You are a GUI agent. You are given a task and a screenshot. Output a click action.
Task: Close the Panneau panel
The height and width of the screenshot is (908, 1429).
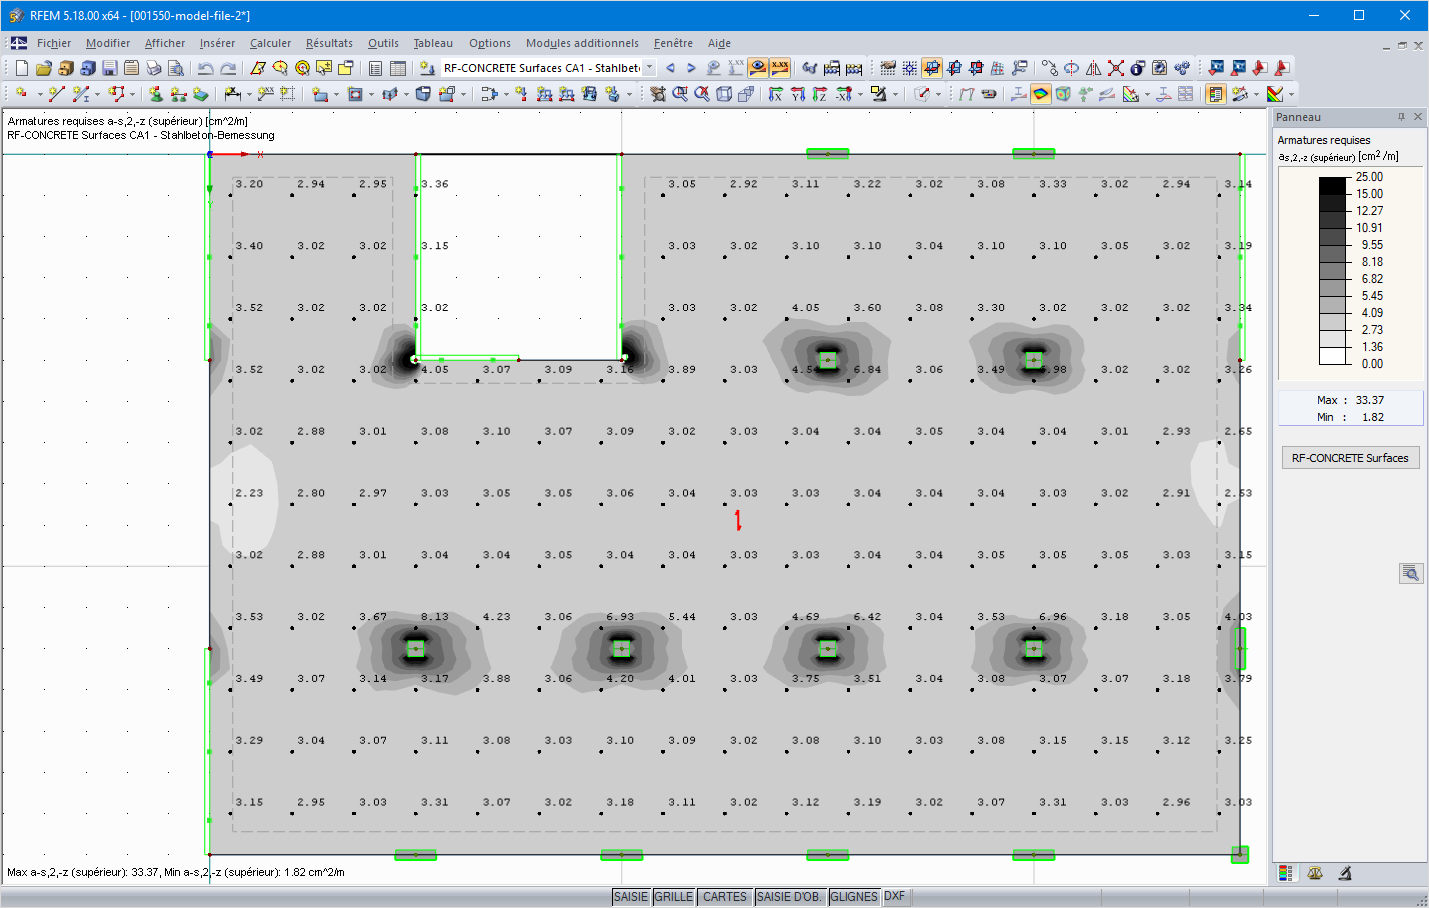coord(1417,117)
